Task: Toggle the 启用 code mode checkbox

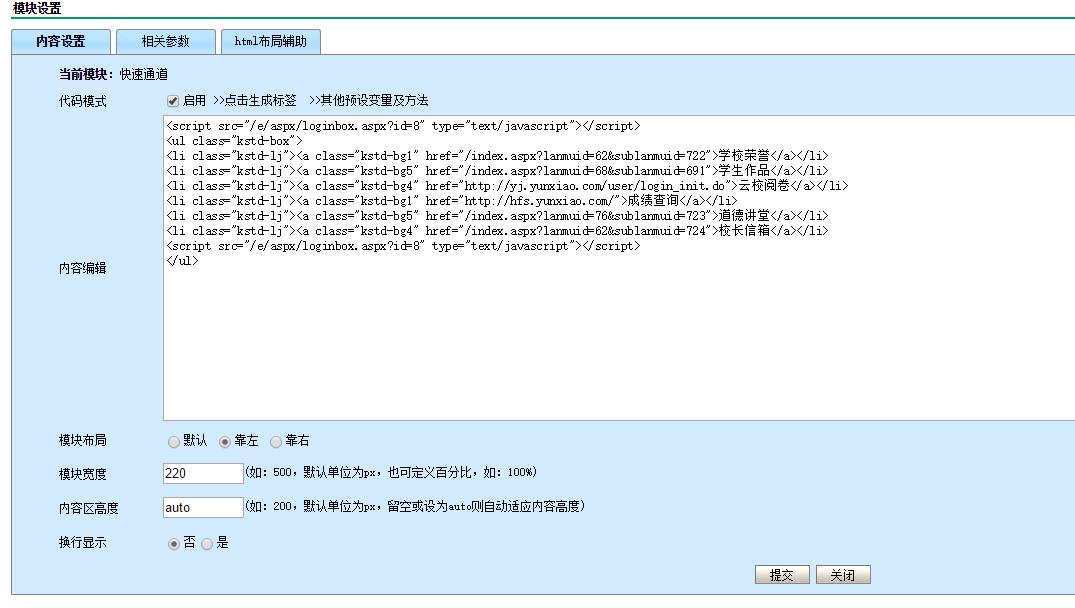Action: 173,101
